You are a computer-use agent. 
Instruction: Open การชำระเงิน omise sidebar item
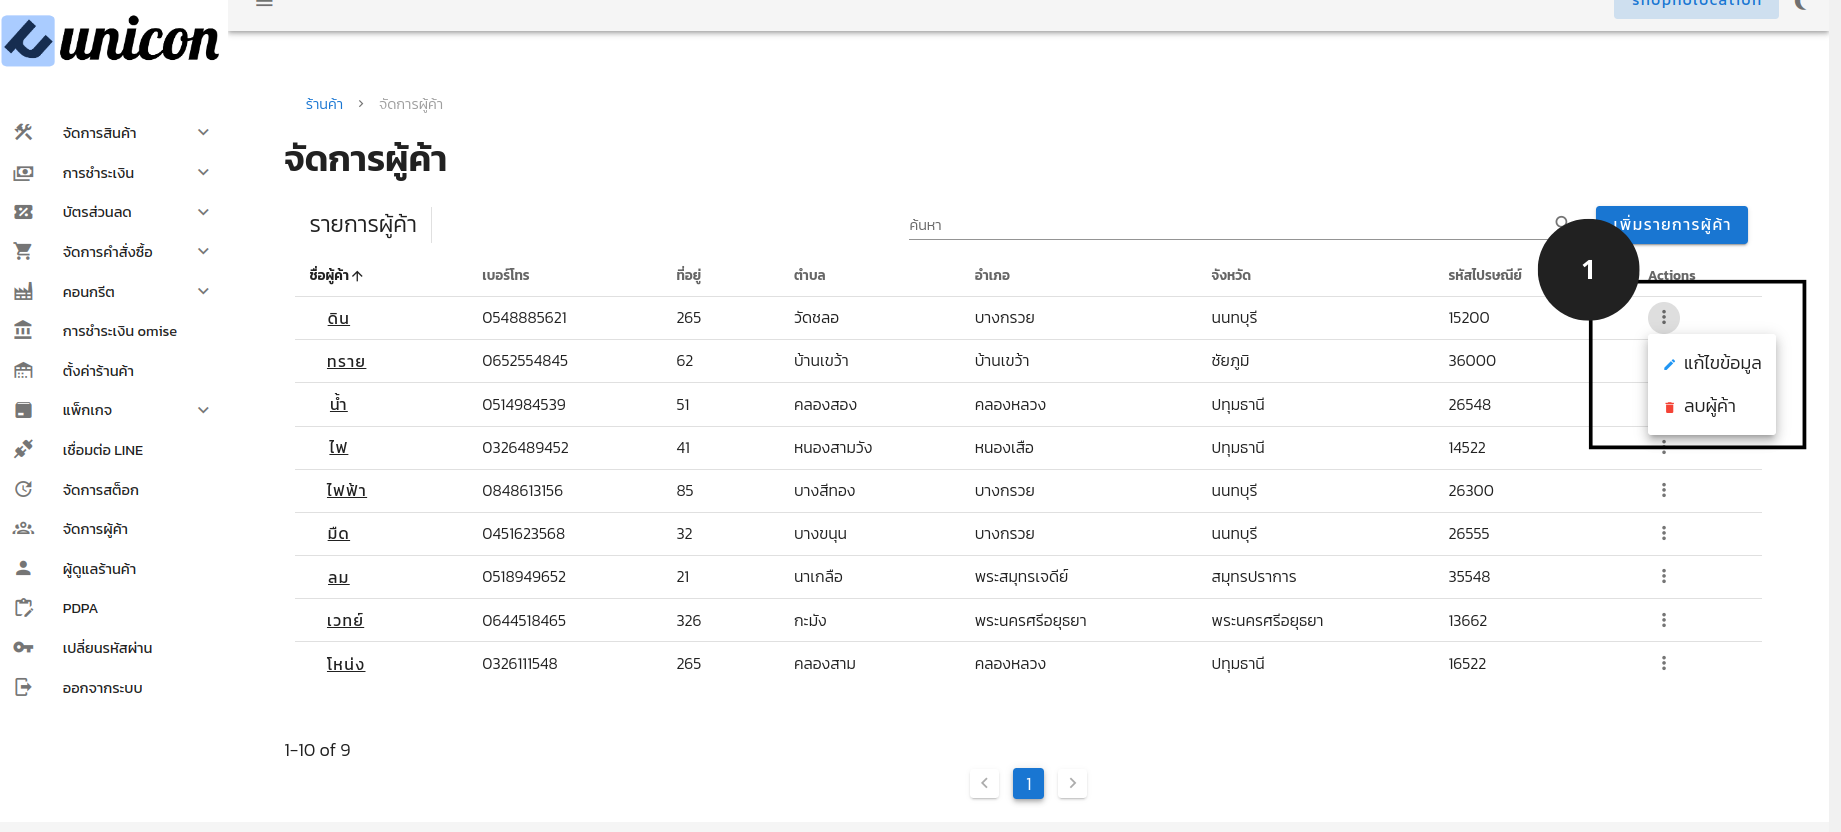(119, 331)
